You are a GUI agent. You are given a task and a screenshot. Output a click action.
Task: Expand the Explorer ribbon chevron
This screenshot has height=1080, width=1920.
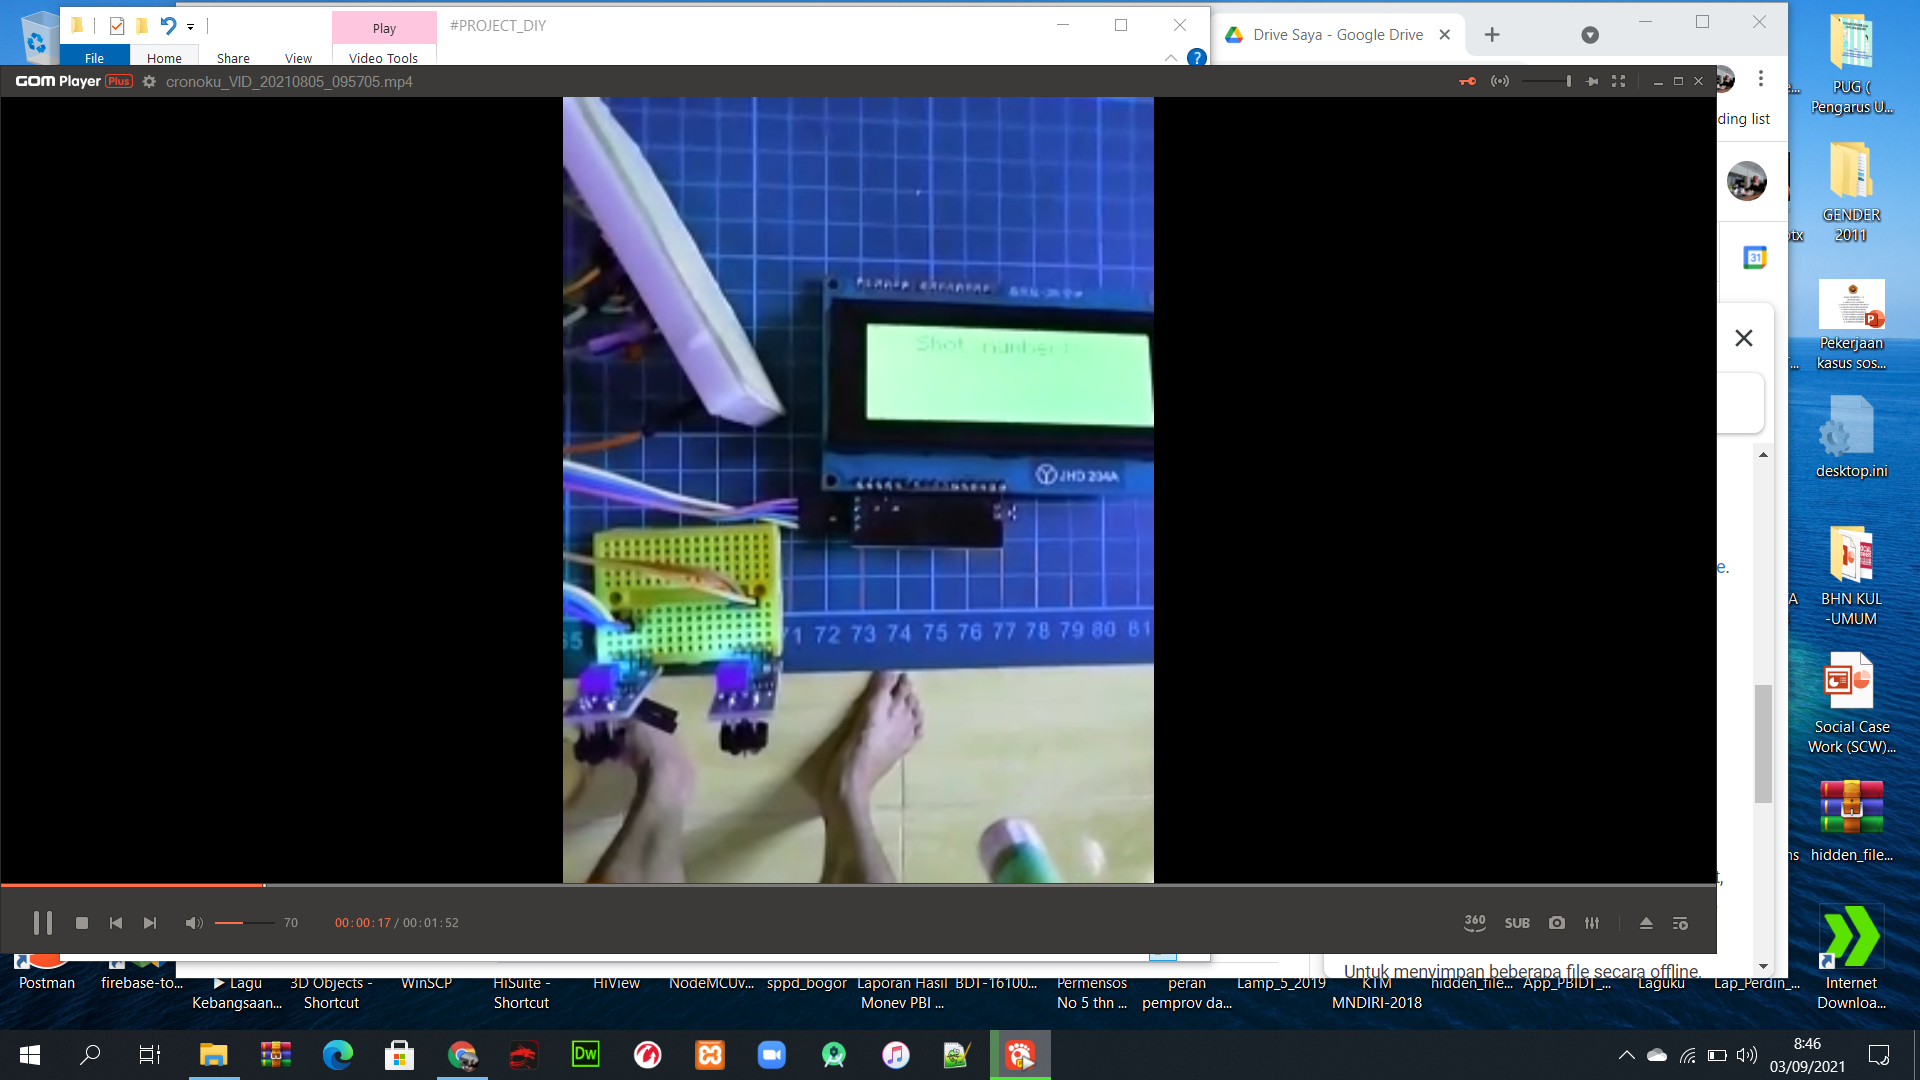[1171, 58]
